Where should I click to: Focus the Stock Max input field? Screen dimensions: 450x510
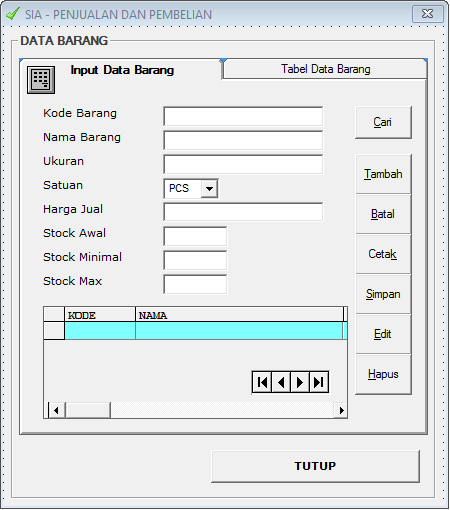coord(195,284)
